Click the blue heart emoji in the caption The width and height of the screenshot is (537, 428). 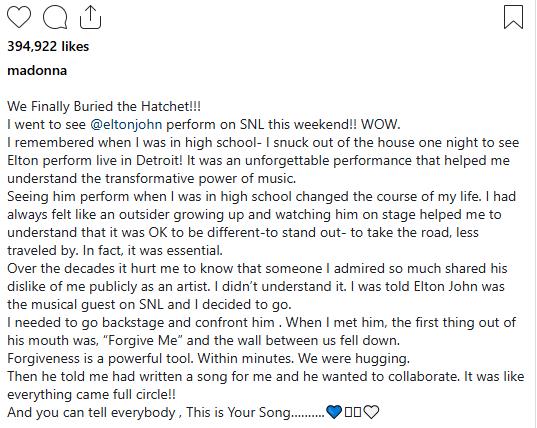click(334, 412)
